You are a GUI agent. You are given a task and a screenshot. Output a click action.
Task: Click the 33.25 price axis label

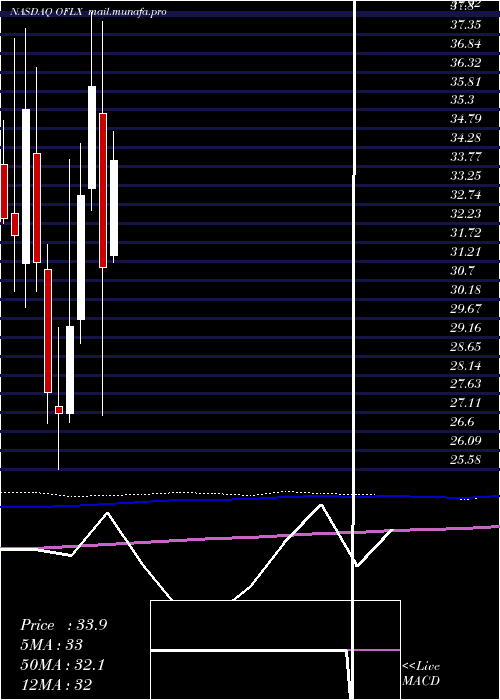click(466, 176)
